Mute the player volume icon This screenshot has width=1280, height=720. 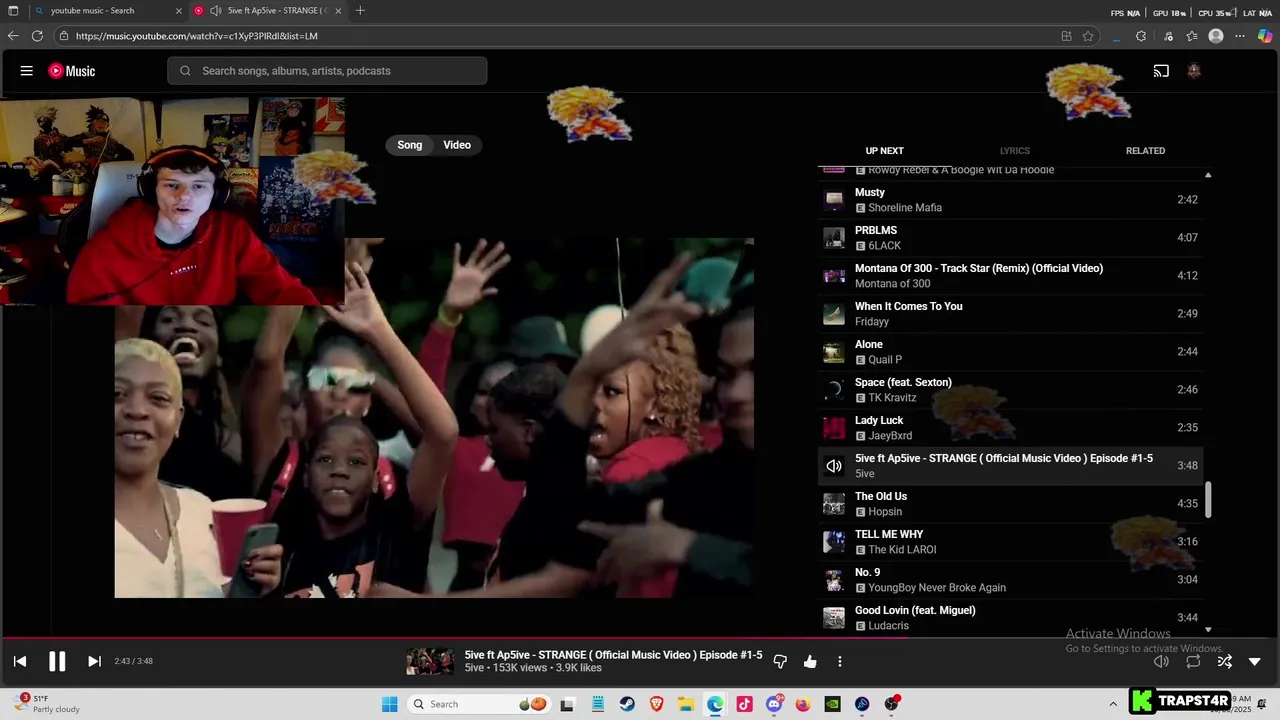(1161, 661)
